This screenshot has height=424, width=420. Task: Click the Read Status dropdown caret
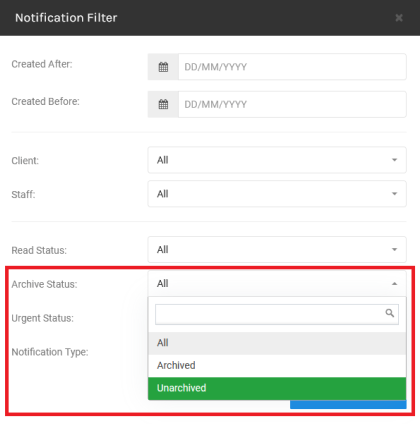pos(394,249)
